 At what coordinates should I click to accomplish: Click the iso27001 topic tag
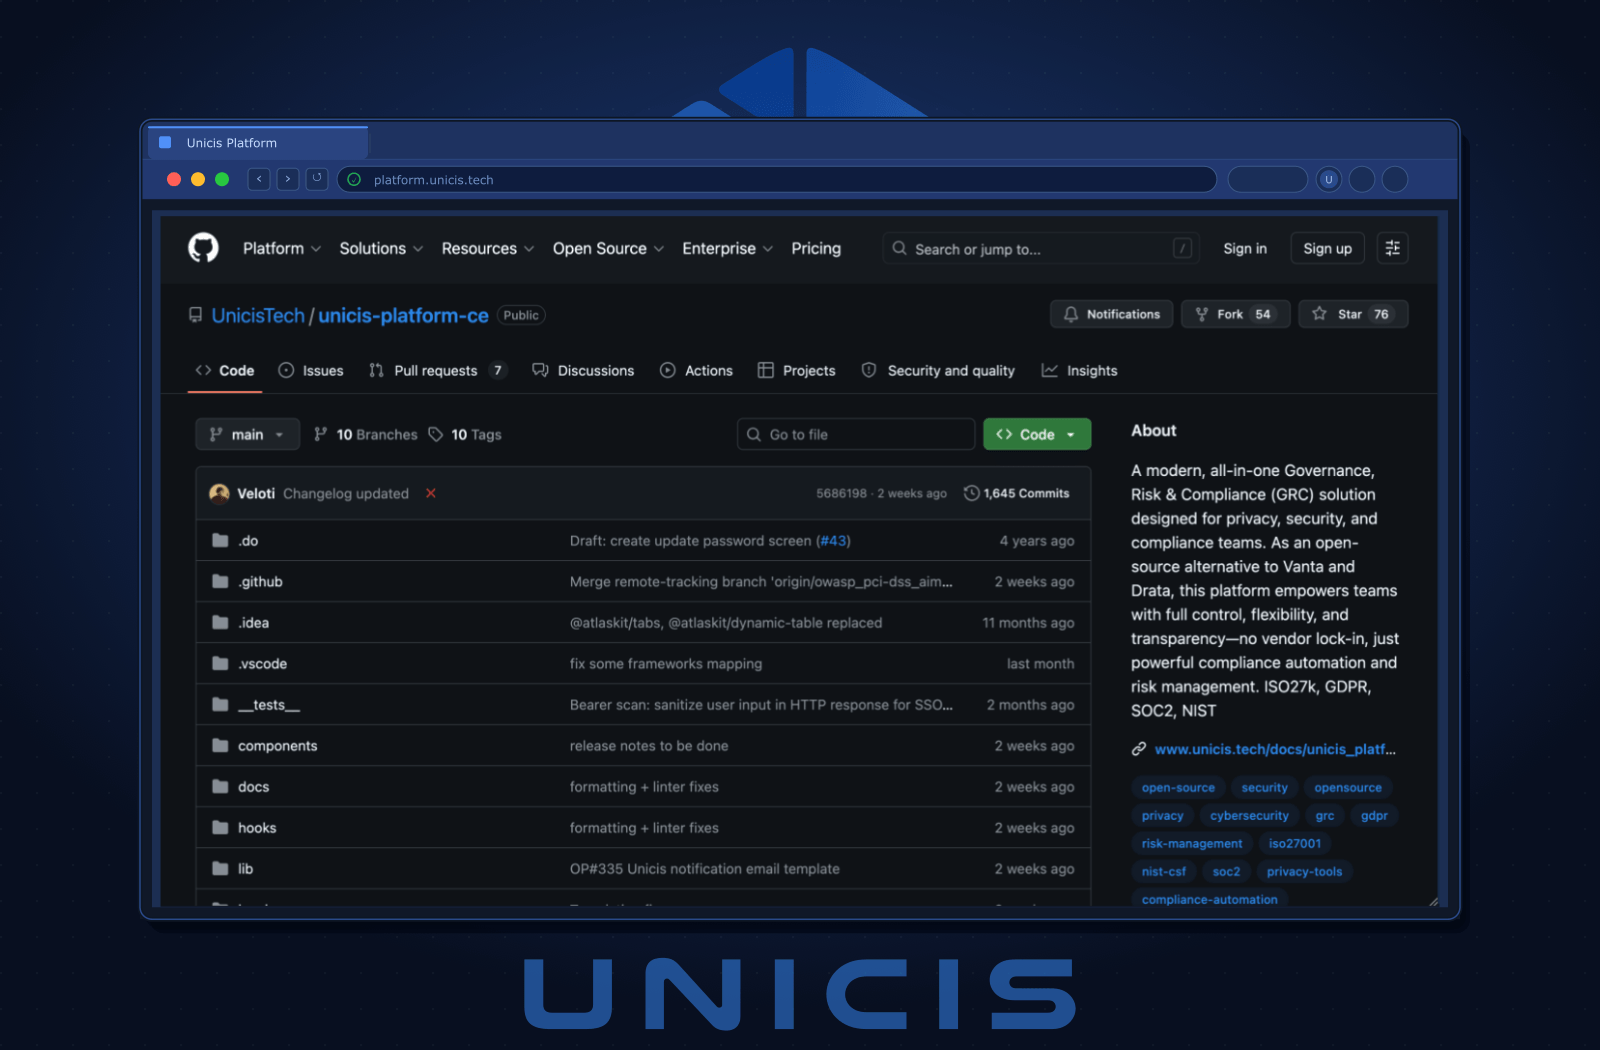(1295, 844)
